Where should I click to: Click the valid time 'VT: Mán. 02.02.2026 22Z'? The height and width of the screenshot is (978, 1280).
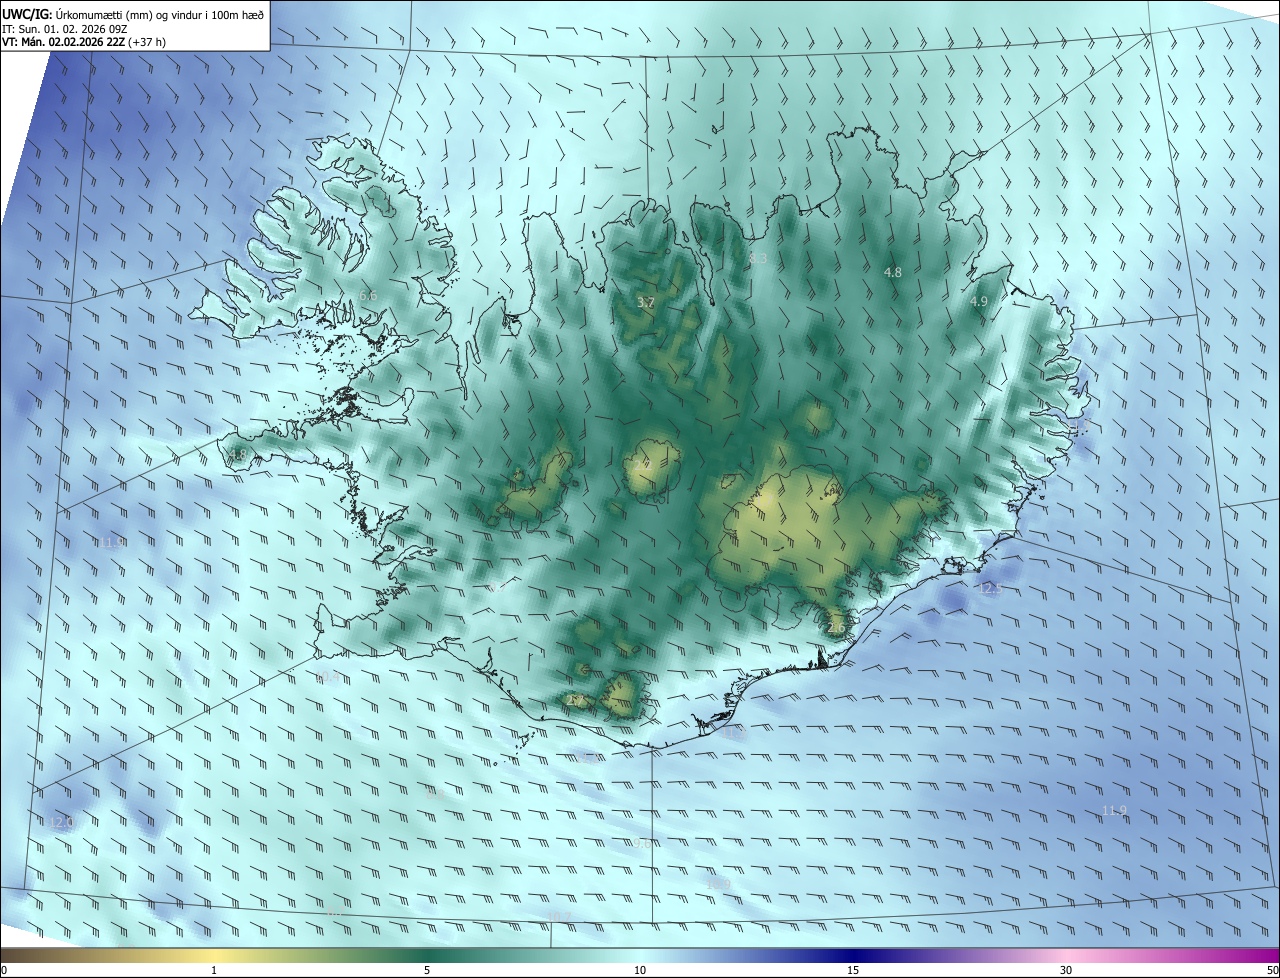(x=63, y=41)
